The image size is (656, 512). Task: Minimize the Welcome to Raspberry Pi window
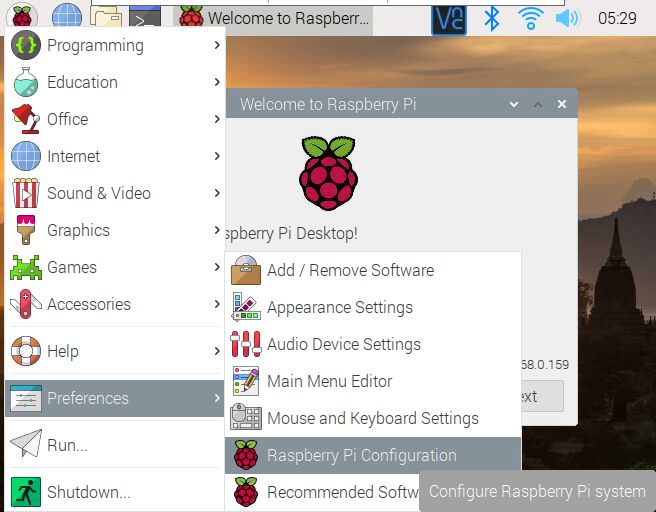[514, 104]
